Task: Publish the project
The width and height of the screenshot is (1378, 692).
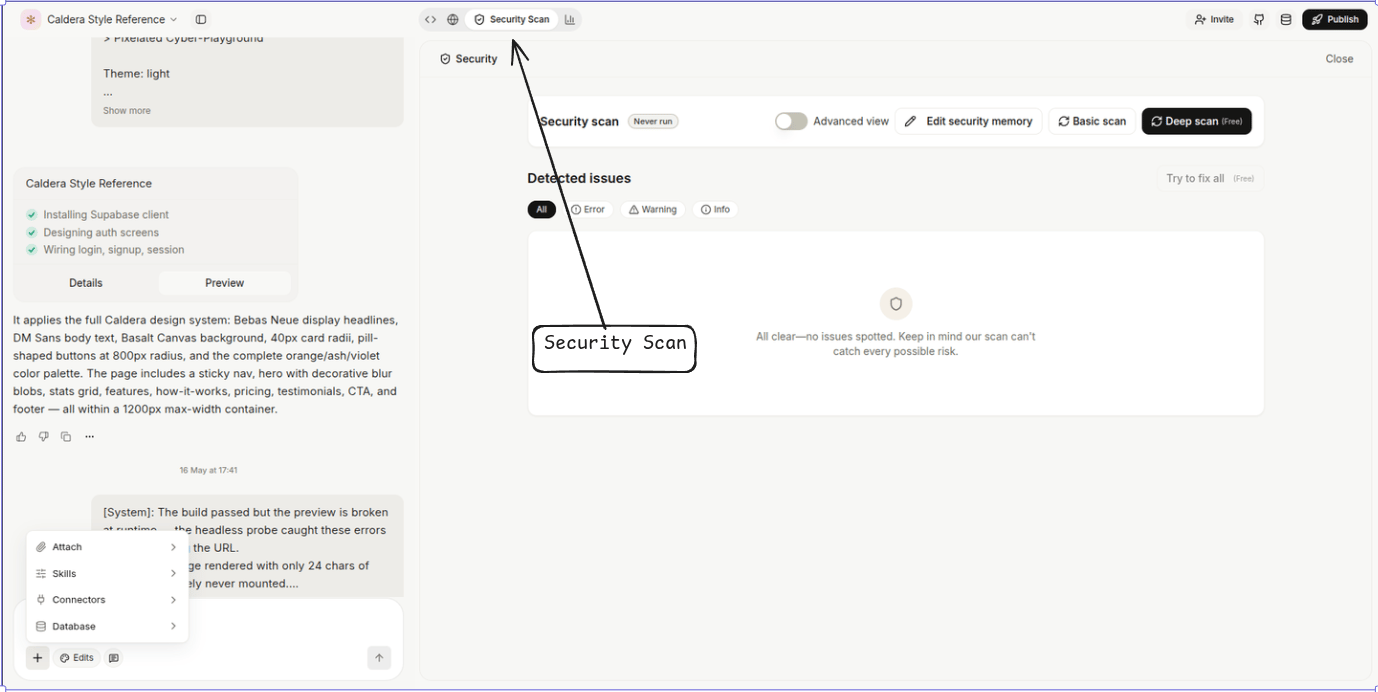Action: (1335, 19)
